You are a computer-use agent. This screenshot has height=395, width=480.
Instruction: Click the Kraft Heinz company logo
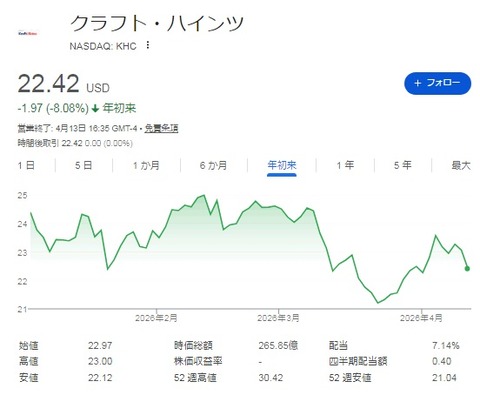tap(28, 33)
